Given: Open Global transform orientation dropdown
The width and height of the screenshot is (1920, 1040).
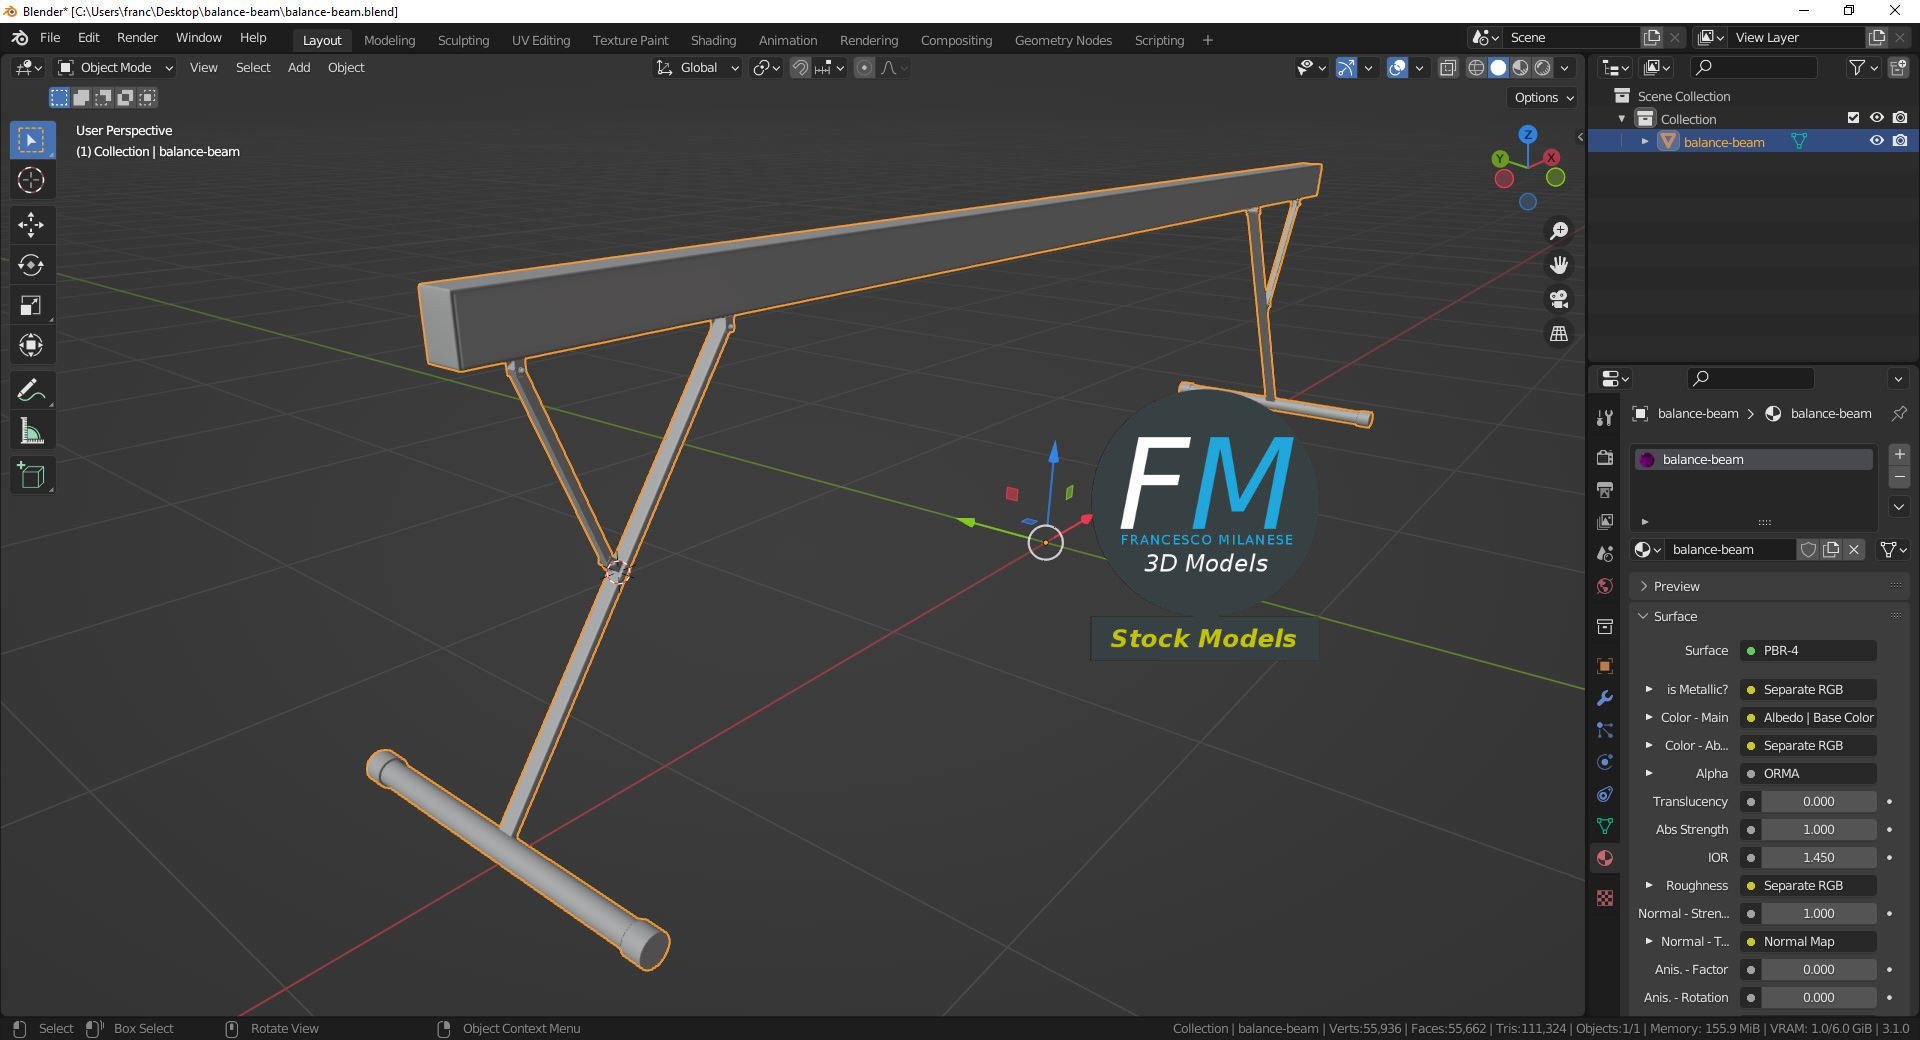Looking at the screenshot, I should coord(697,68).
